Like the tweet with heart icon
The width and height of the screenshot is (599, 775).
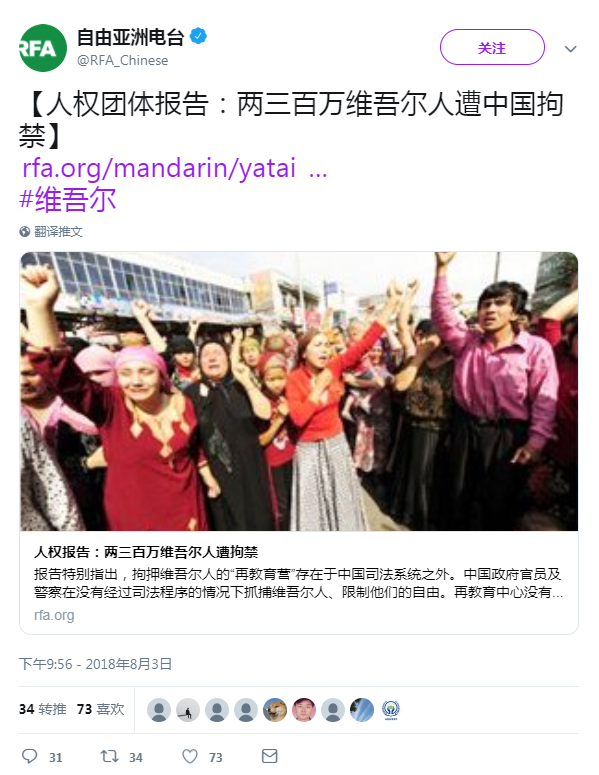pos(190,756)
